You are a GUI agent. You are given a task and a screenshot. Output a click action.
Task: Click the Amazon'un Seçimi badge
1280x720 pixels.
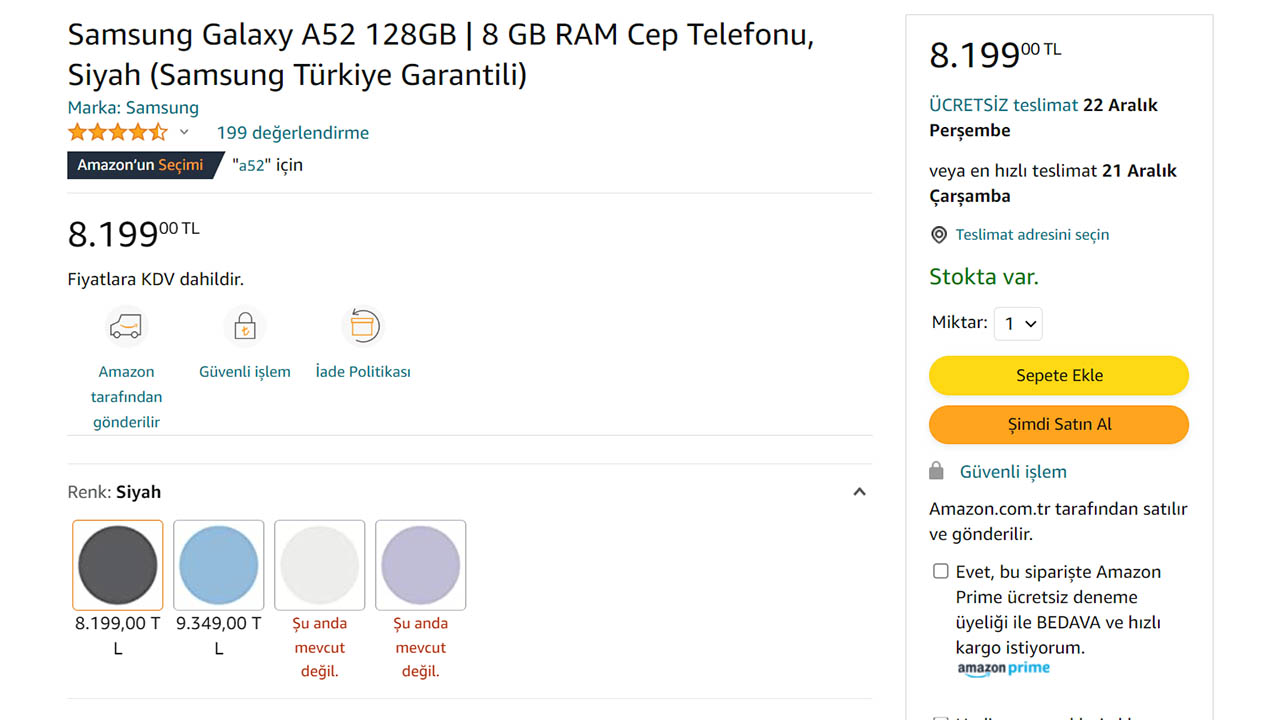coord(141,165)
